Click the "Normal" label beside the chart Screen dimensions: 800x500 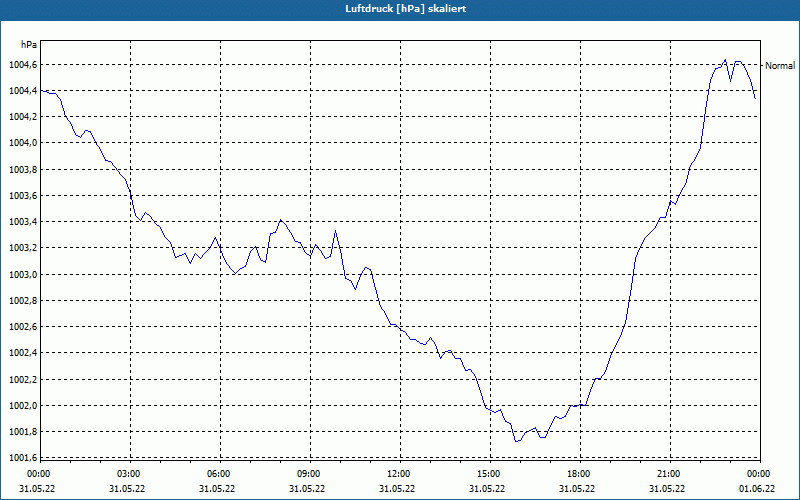(780, 65)
